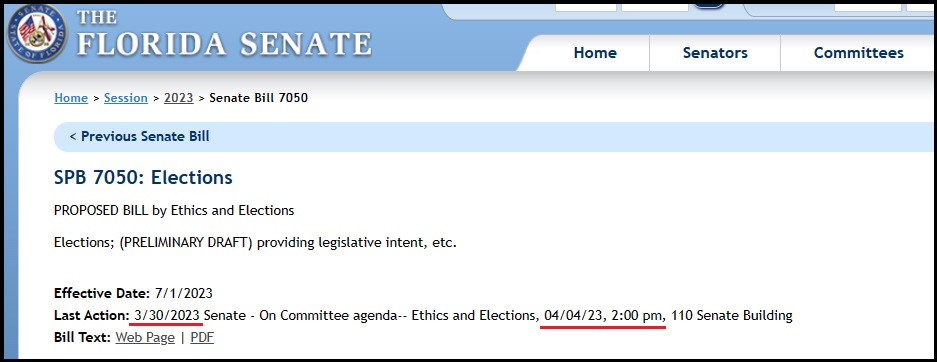The width and height of the screenshot is (937, 362).
Task: Click the Effective Date 7/1/2023 text
Action: coord(133,293)
